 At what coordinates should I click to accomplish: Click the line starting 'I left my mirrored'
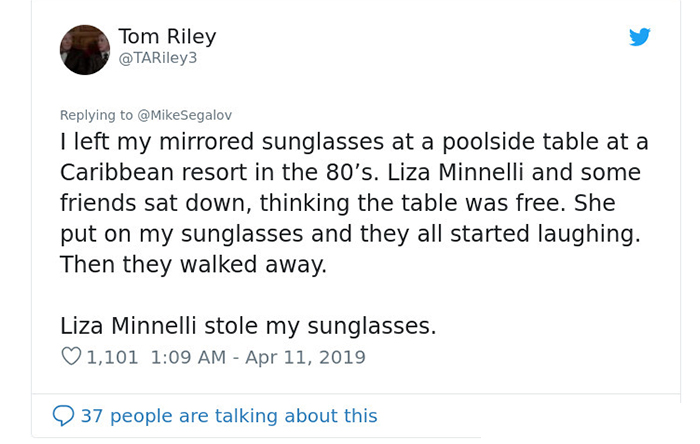[x=354, y=142]
